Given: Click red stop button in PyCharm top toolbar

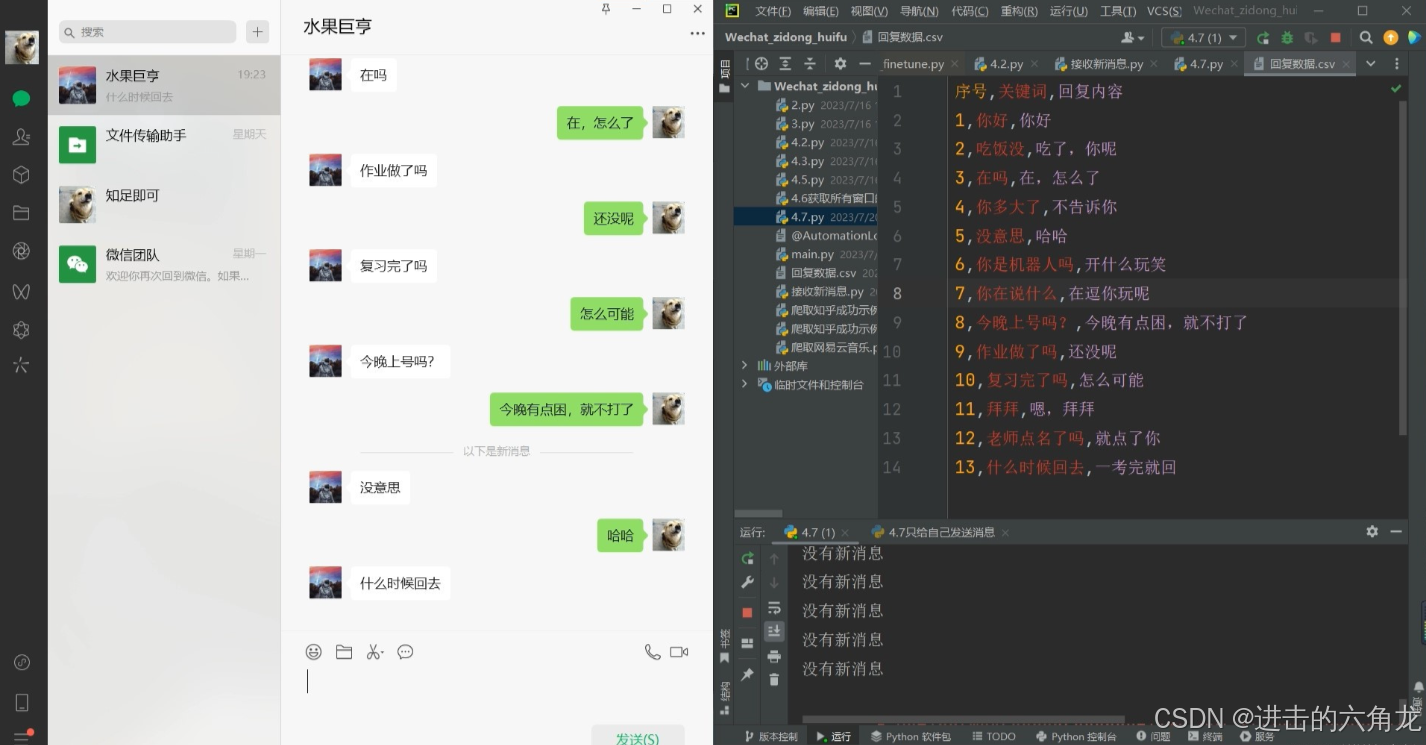Looking at the screenshot, I should [1335, 38].
